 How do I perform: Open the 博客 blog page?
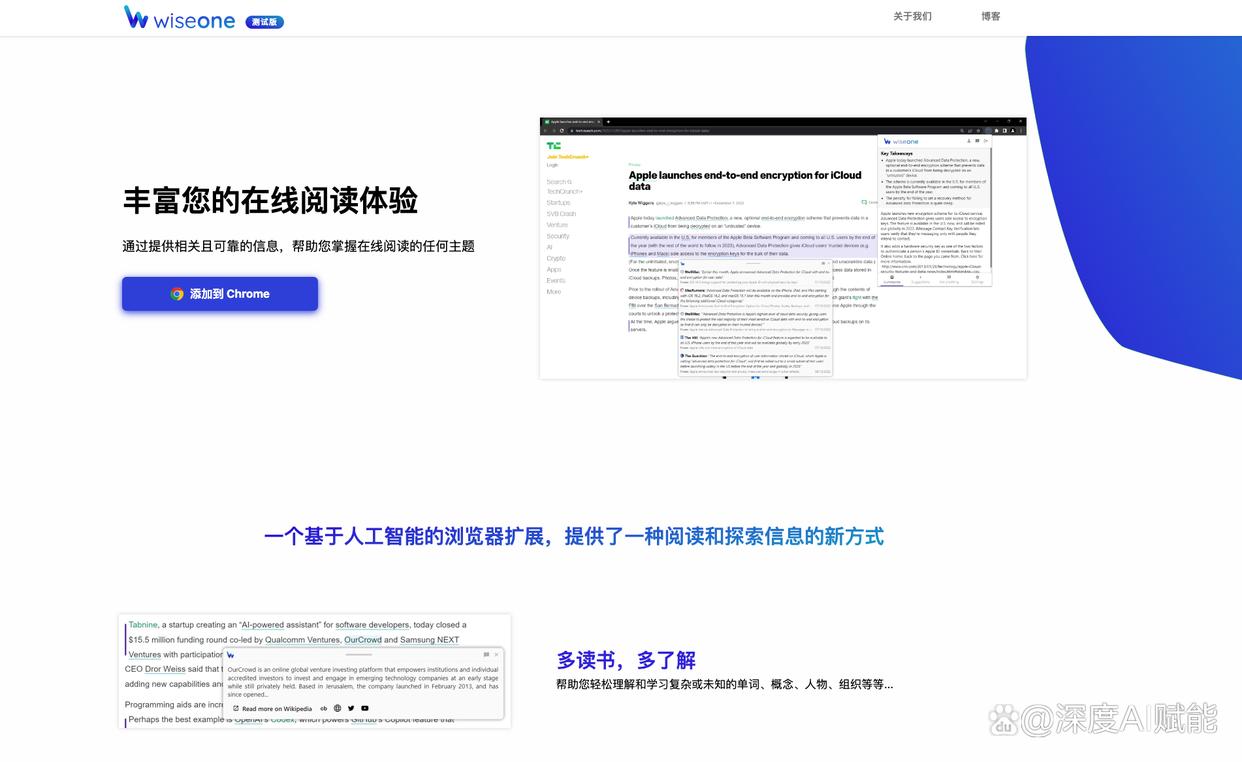point(991,16)
